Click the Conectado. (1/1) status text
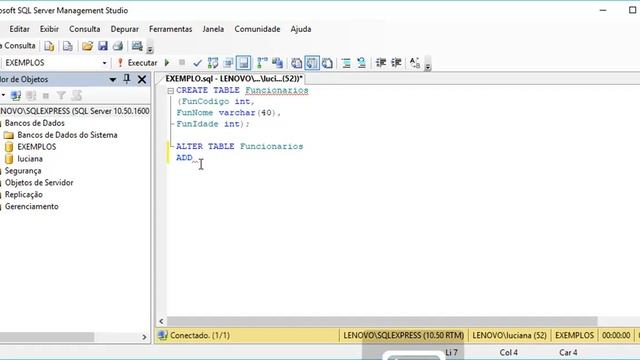 [200, 336]
